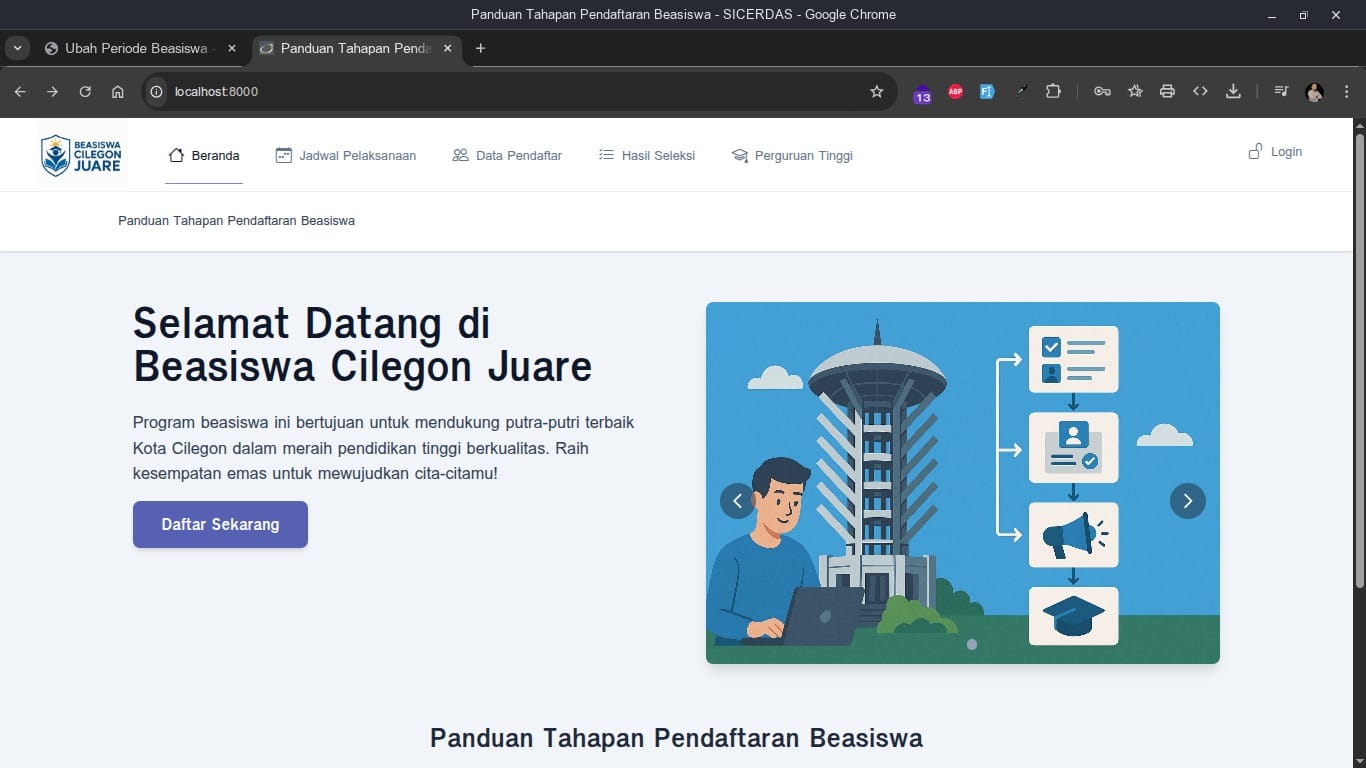The width and height of the screenshot is (1366, 768).
Task: Click the Login link
Action: point(1275,152)
